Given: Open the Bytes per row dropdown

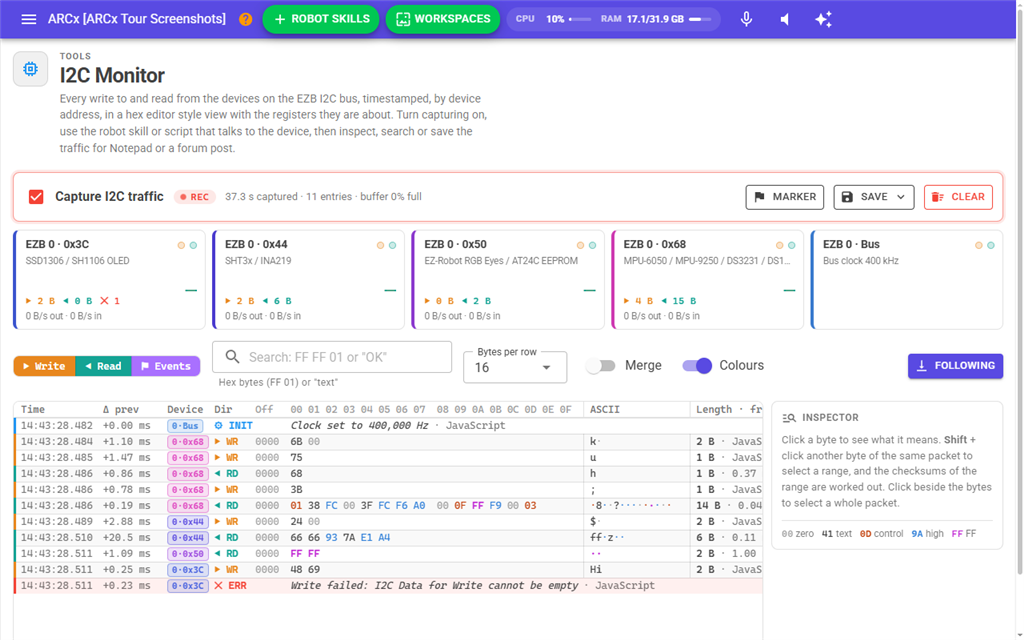Looking at the screenshot, I should click(x=515, y=367).
